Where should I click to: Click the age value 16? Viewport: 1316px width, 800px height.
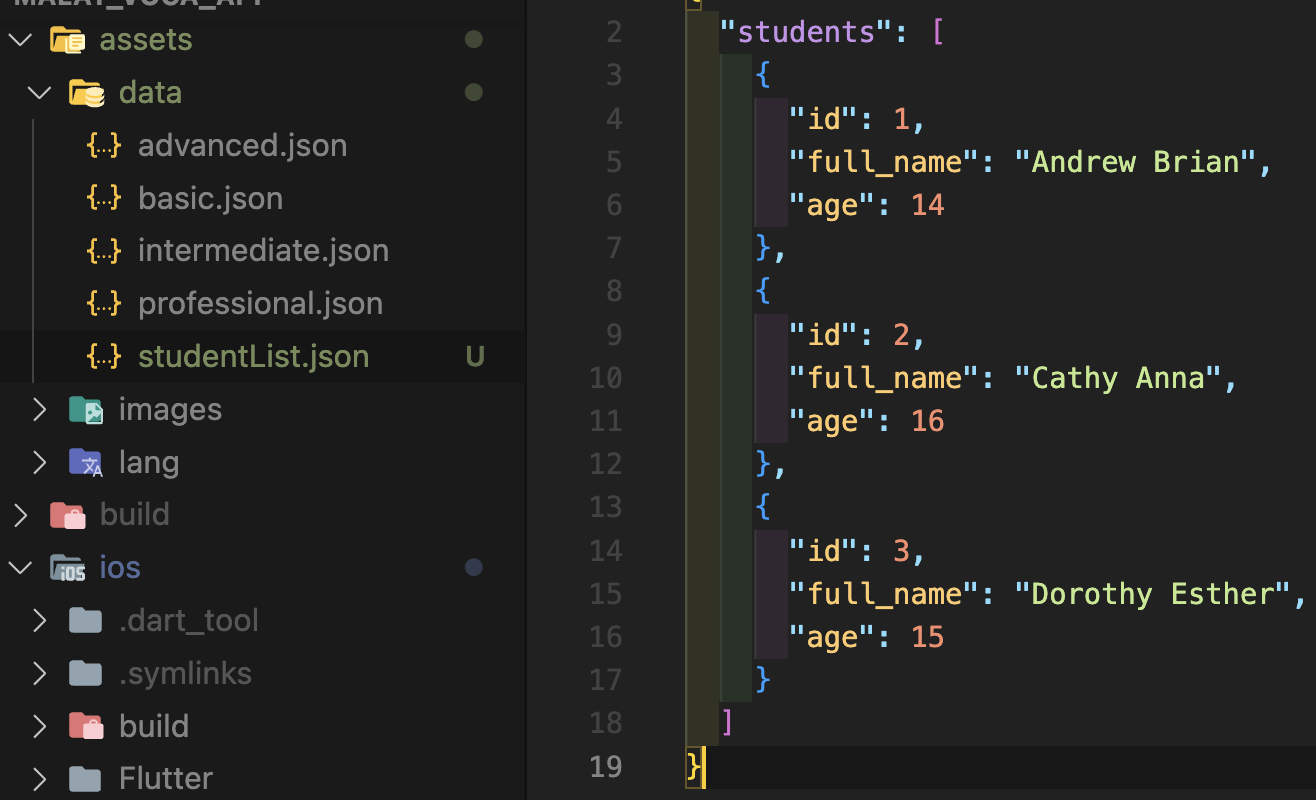[928, 422]
